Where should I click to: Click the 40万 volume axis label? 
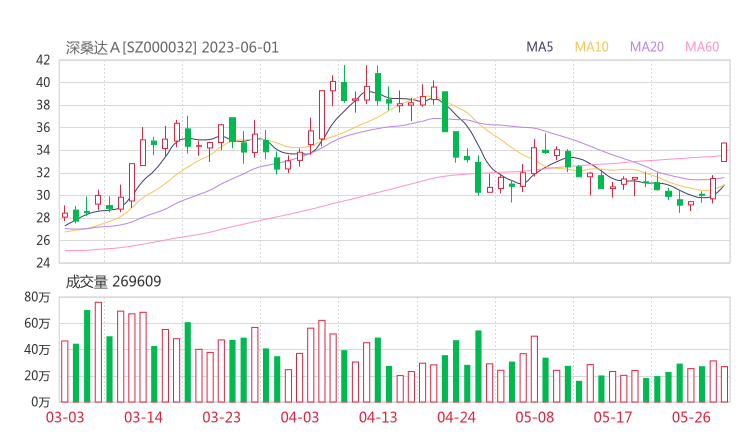37,350
